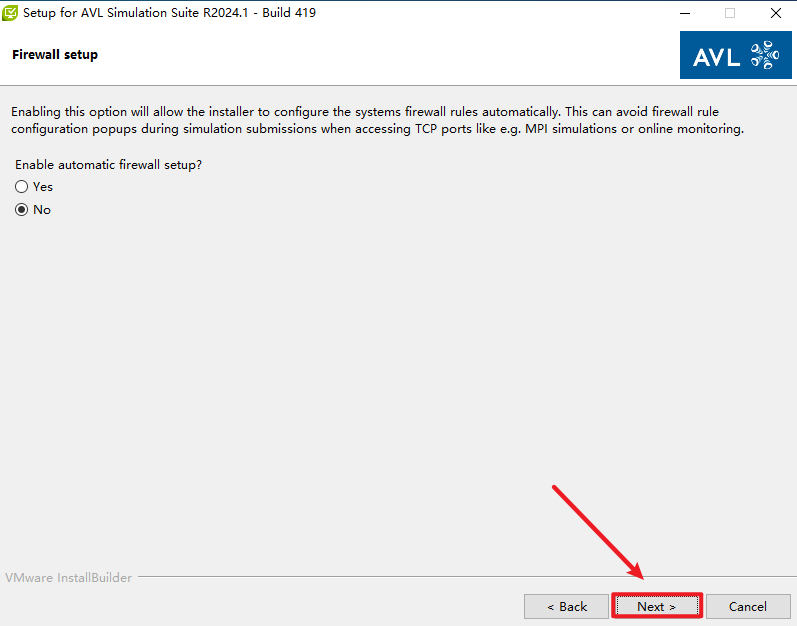Click the red arrow annotation's tail
Screen dimensions: 797x626
click(x=556, y=489)
